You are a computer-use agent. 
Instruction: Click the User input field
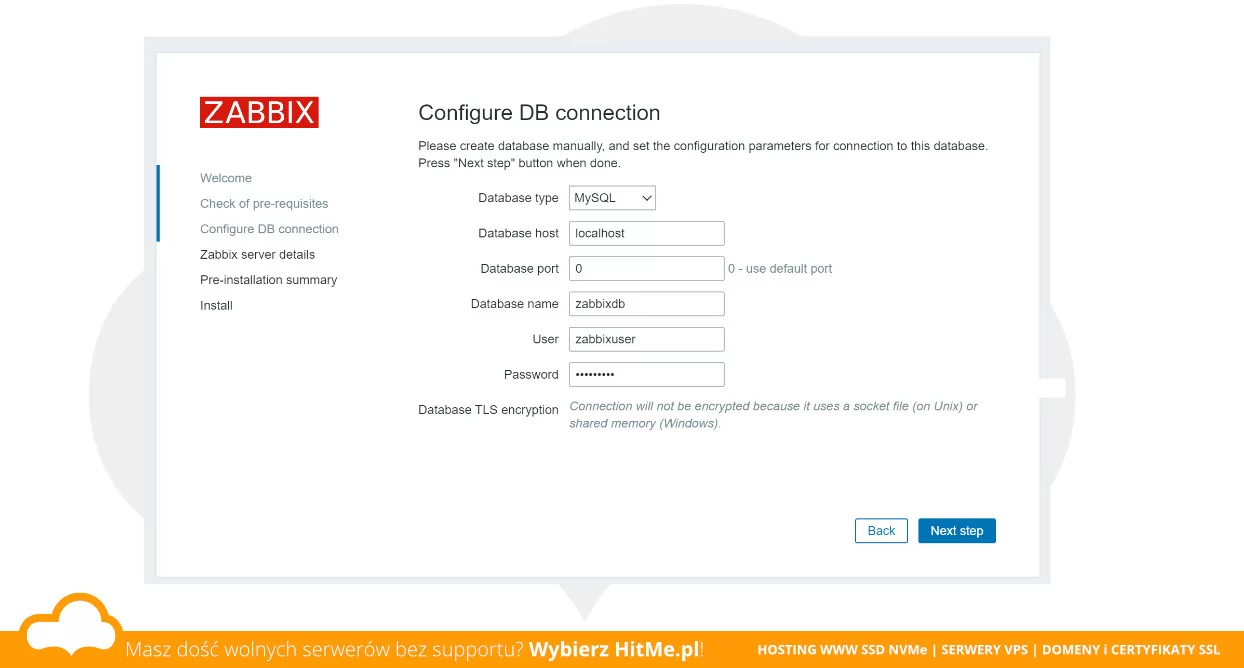646,339
